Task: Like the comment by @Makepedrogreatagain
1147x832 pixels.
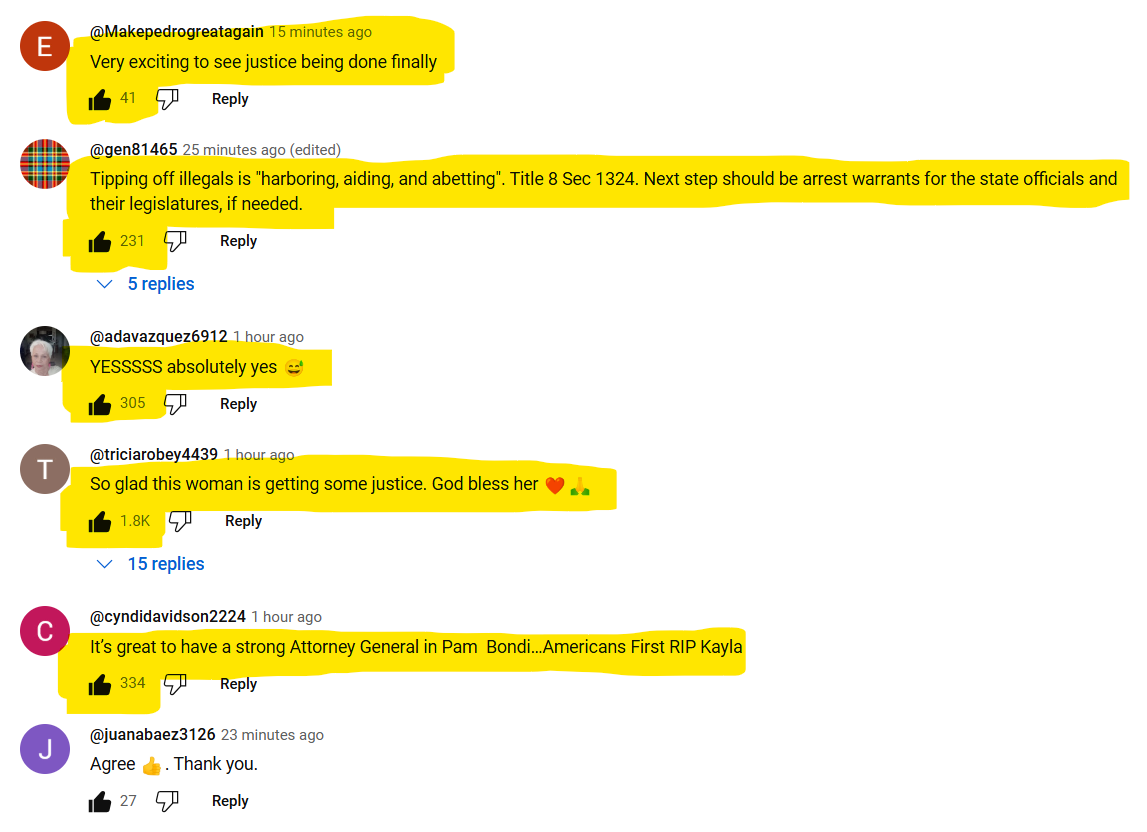Action: (x=99, y=100)
